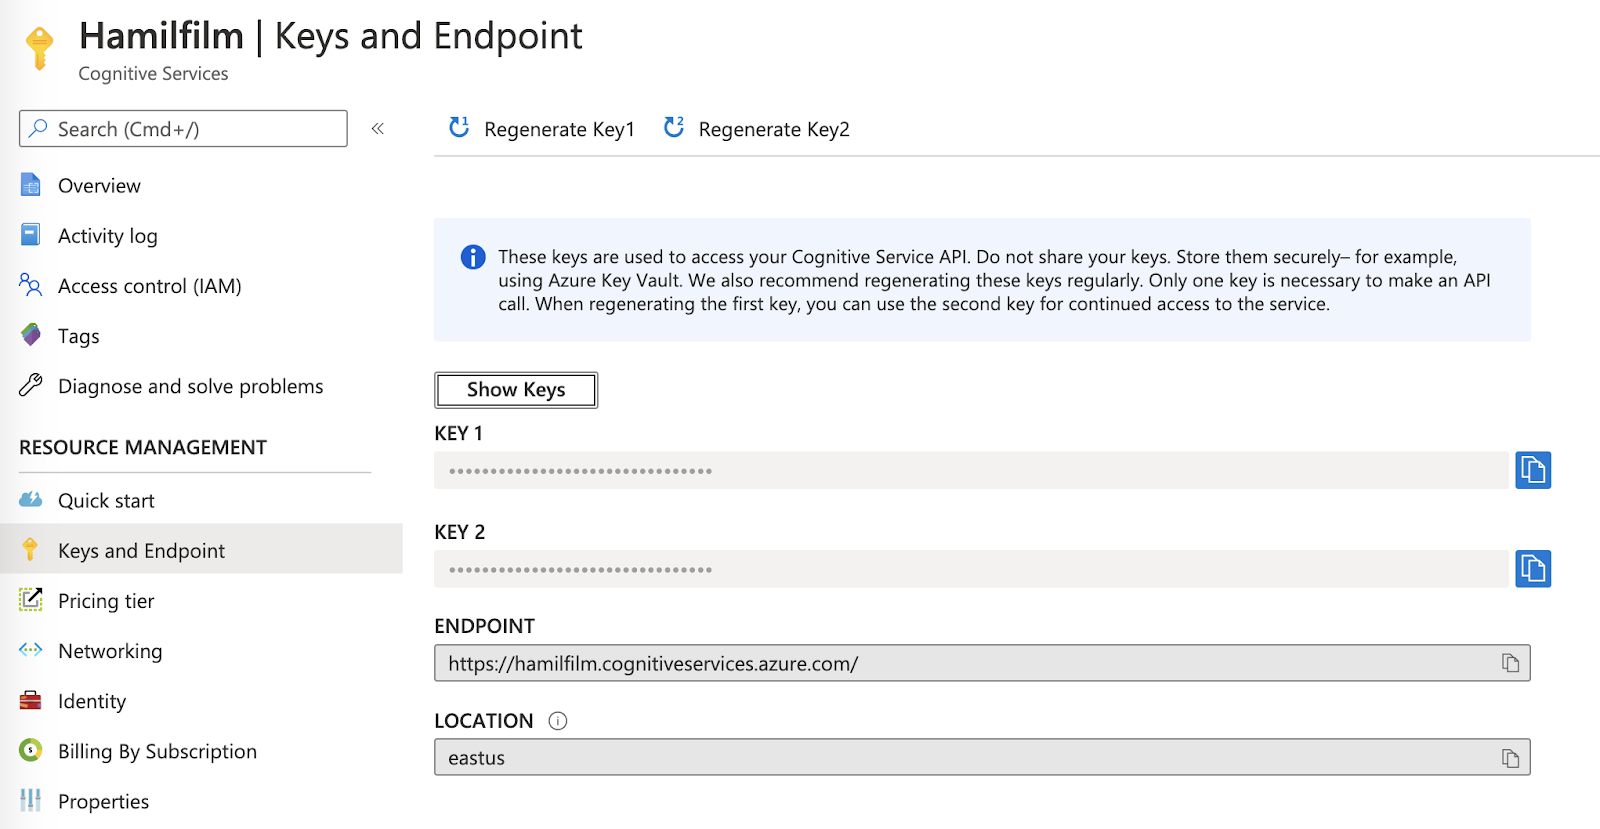
Task: Click the ENDPOINT URL field
Action: [982, 663]
